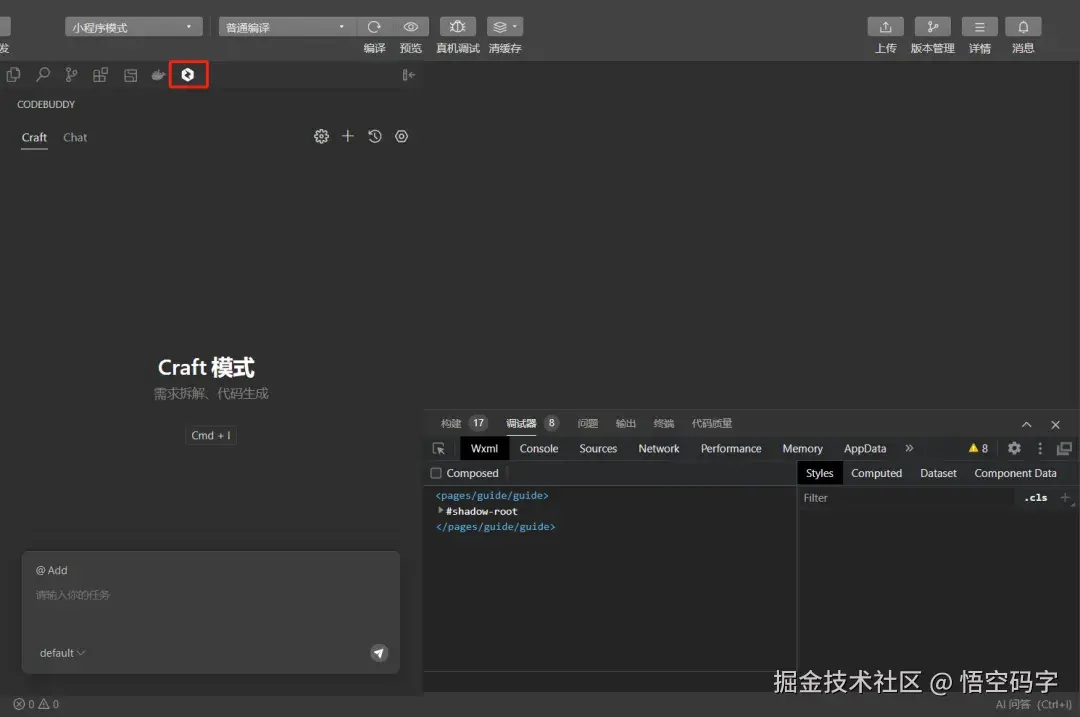Click the Docker whale icon in the sidebar
This screenshot has width=1080, height=717.
coord(158,74)
